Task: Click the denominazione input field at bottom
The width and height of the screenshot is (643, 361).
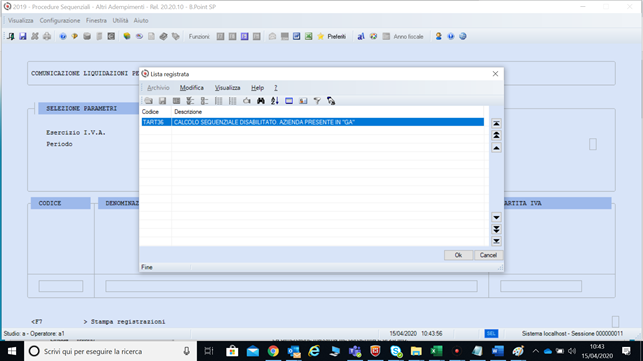Action: [x=291, y=286]
